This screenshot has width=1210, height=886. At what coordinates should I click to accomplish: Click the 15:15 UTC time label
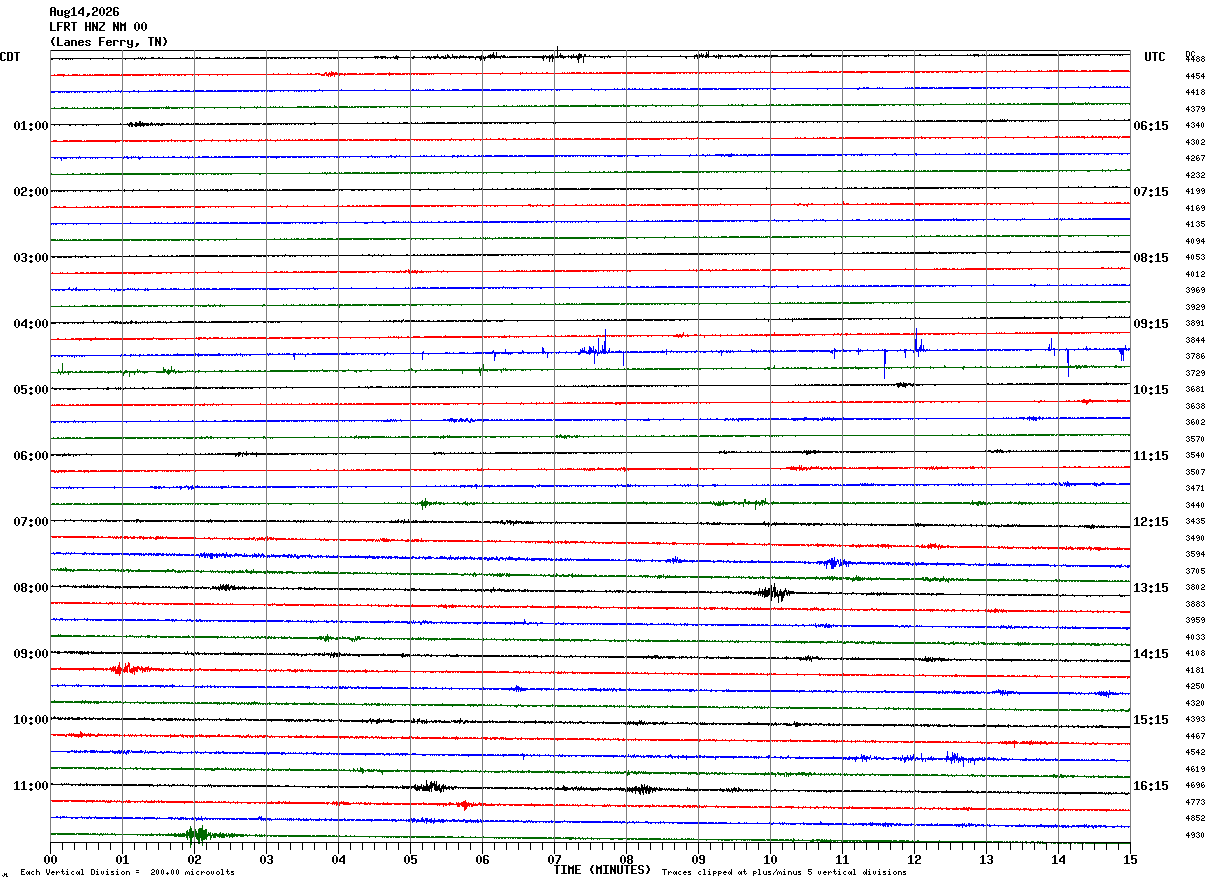point(1151,720)
